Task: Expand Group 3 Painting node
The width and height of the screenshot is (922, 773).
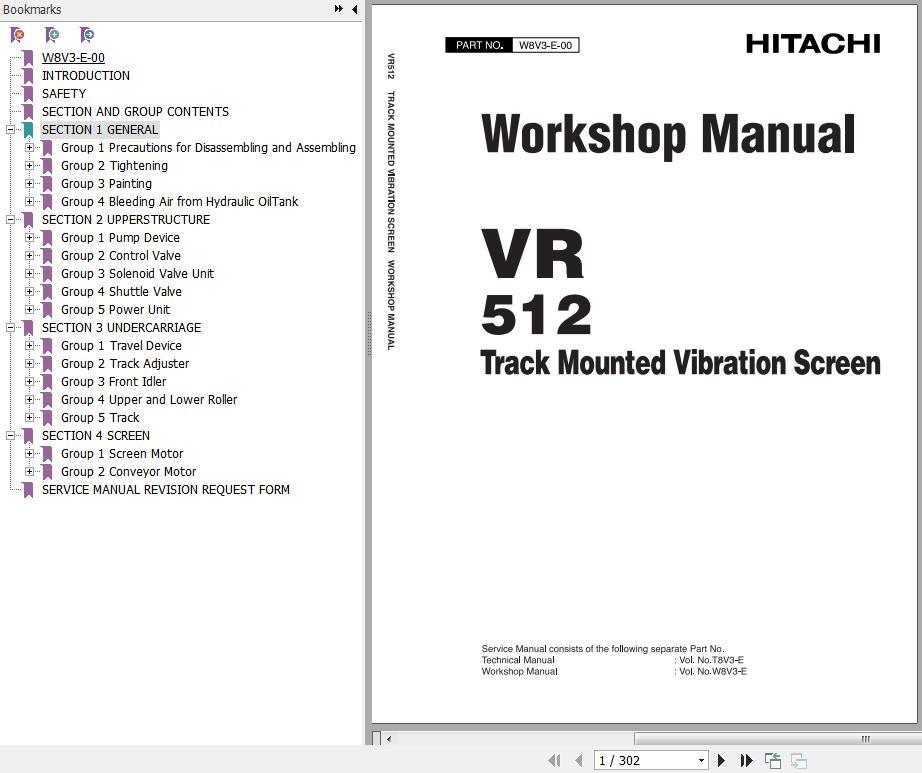Action: click(x=29, y=183)
